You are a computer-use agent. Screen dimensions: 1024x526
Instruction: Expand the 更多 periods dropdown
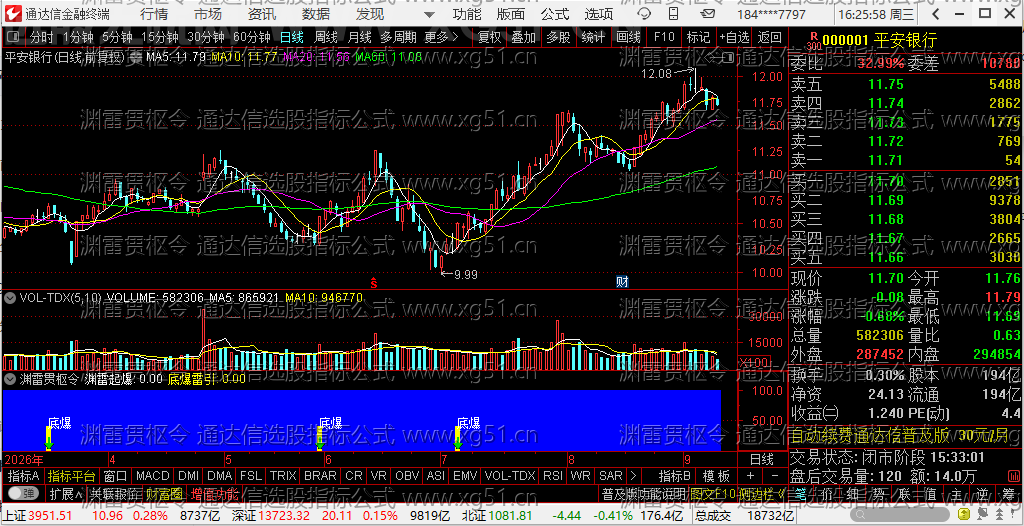pos(441,37)
